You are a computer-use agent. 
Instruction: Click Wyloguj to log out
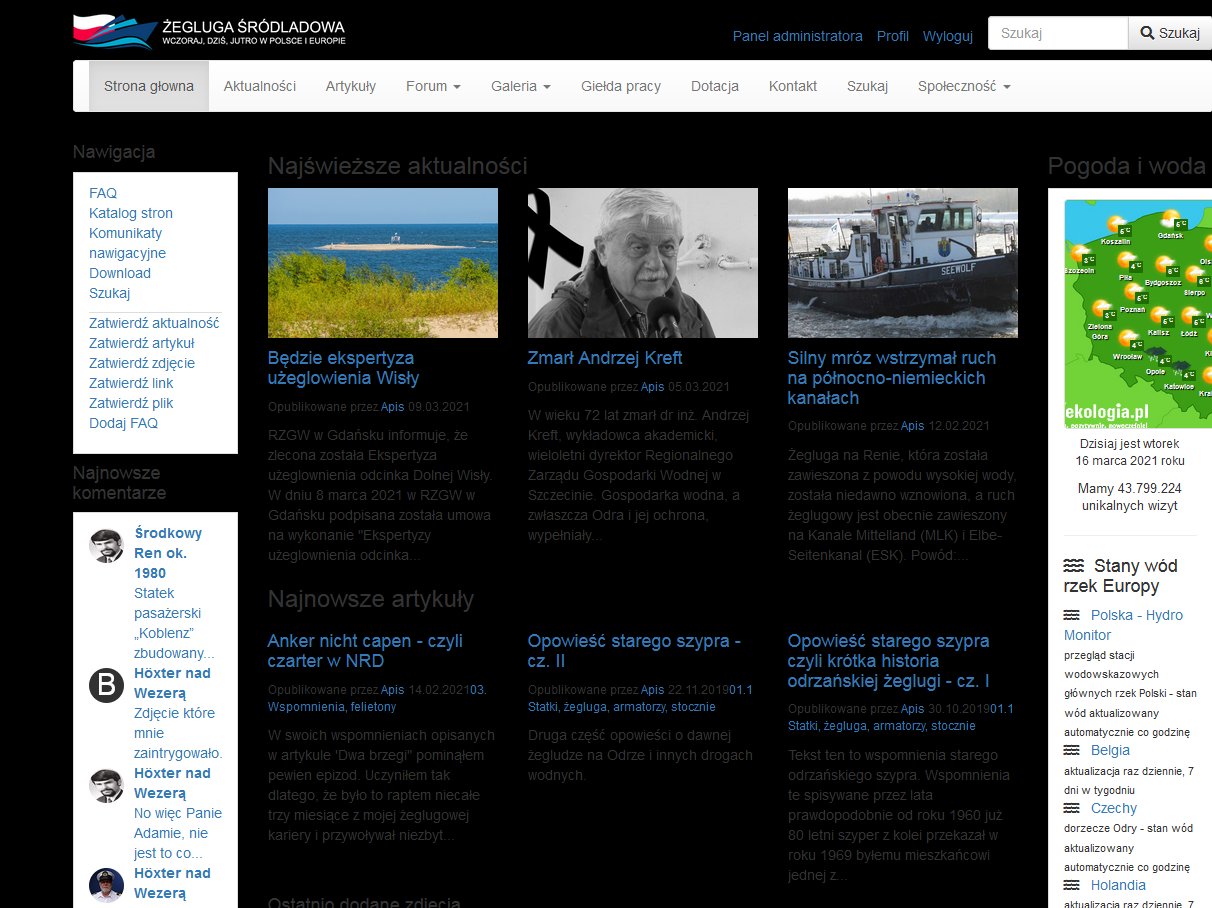pyautogui.click(x=947, y=36)
